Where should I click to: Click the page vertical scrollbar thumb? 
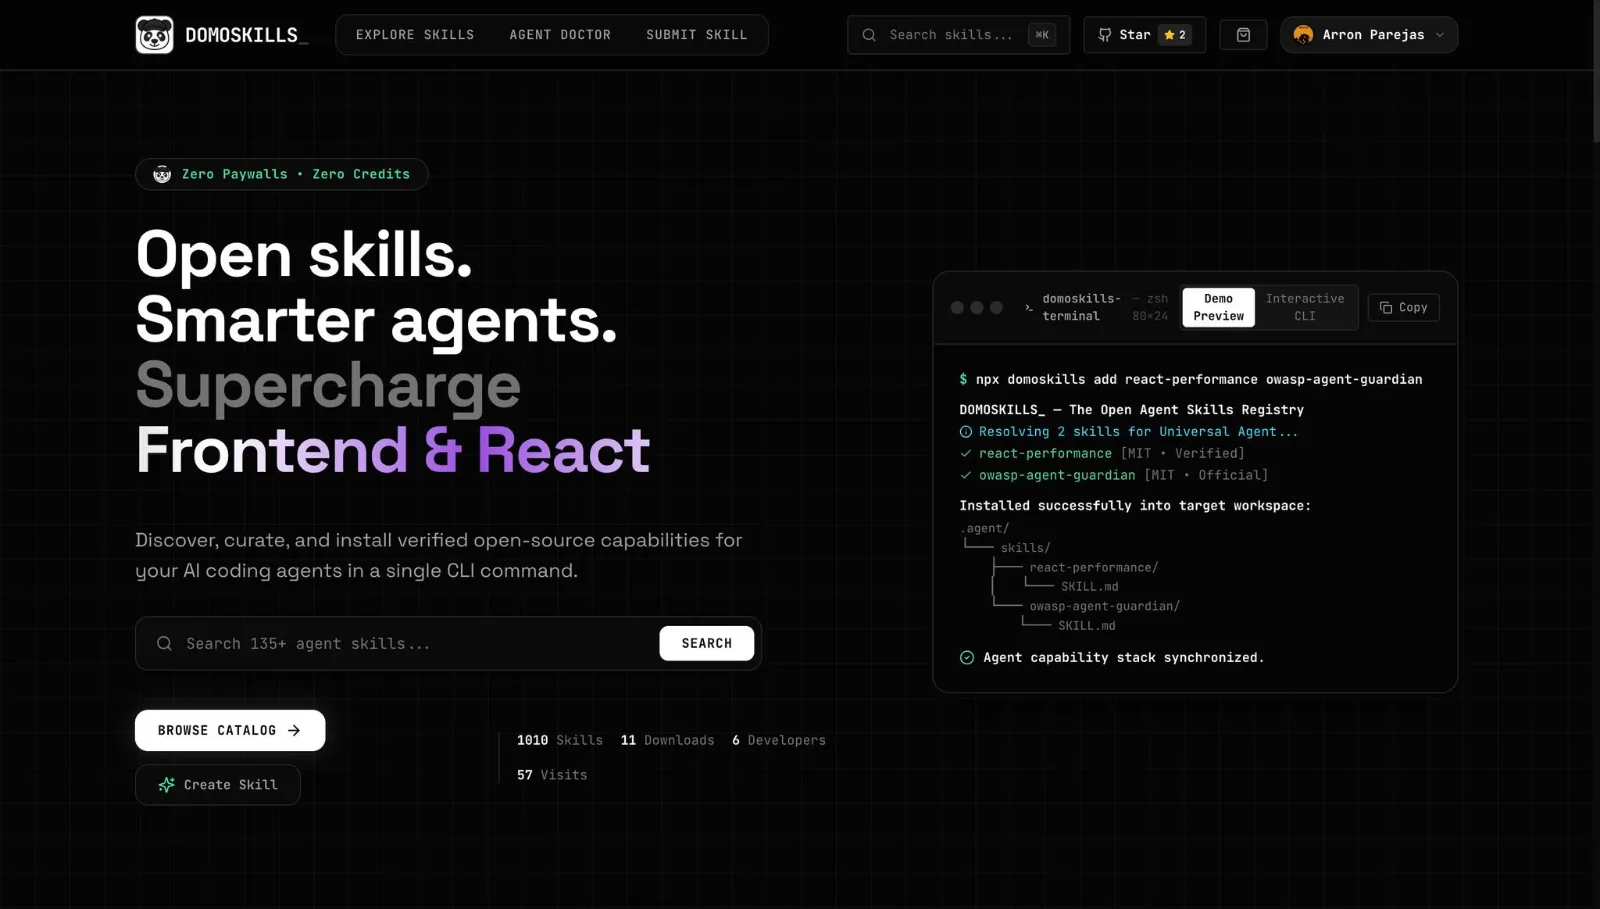[1596, 70]
